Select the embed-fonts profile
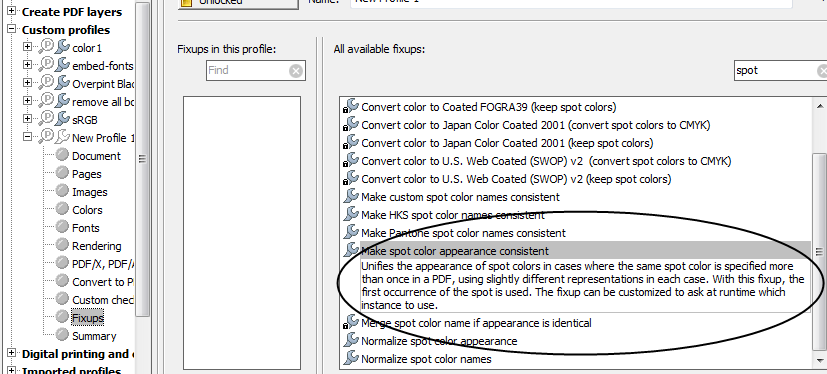The width and height of the screenshot is (827, 374). click(x=102, y=66)
